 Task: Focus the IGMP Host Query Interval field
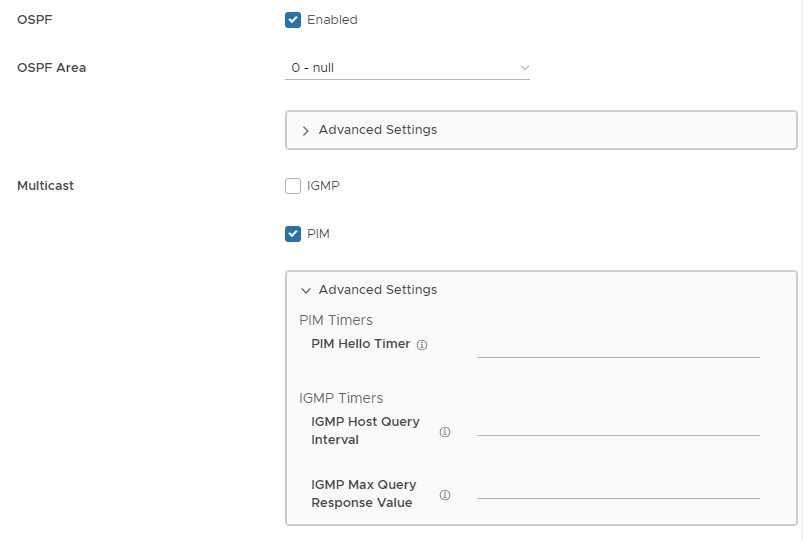[x=618, y=424]
